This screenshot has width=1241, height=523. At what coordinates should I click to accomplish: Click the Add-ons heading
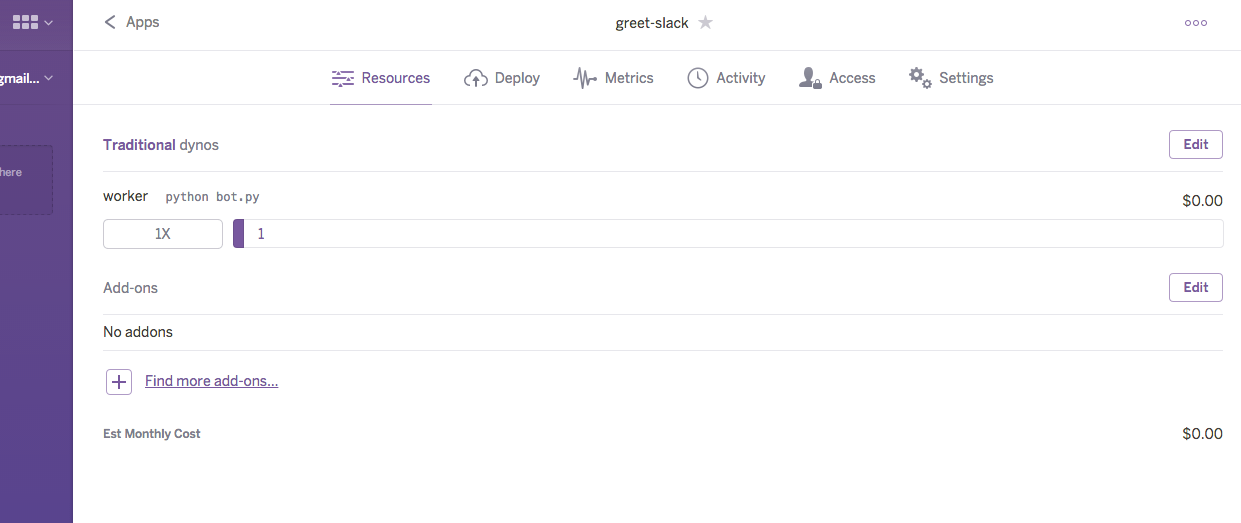coord(131,288)
